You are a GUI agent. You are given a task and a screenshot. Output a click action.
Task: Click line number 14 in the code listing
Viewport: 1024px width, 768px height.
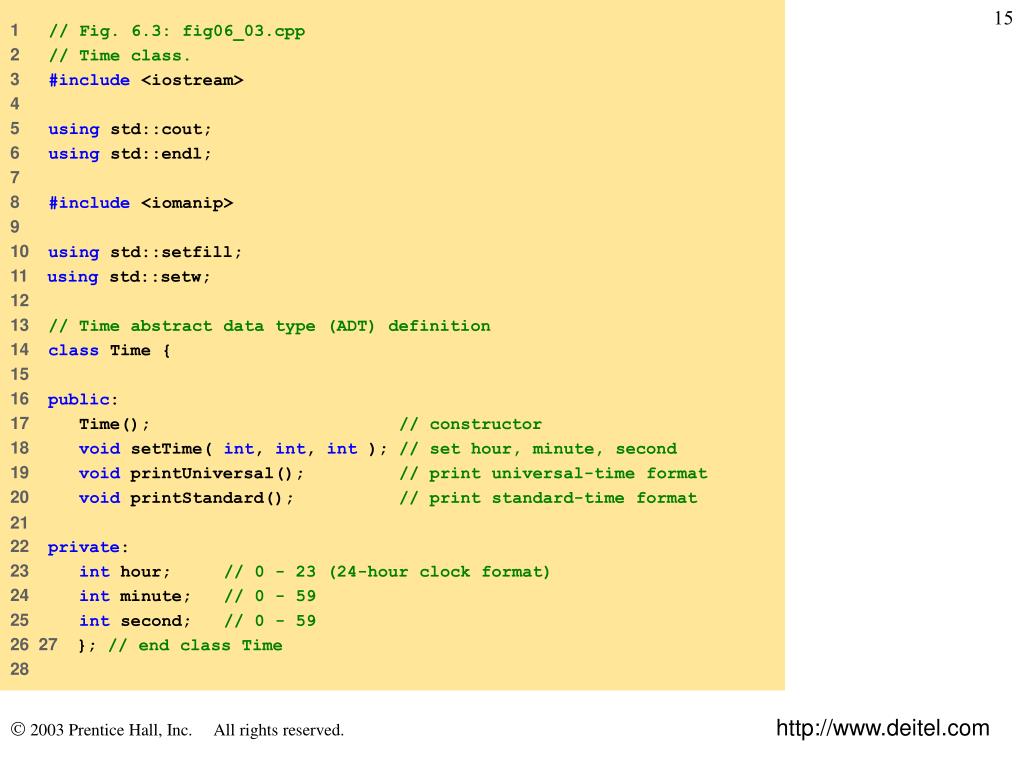(20, 350)
